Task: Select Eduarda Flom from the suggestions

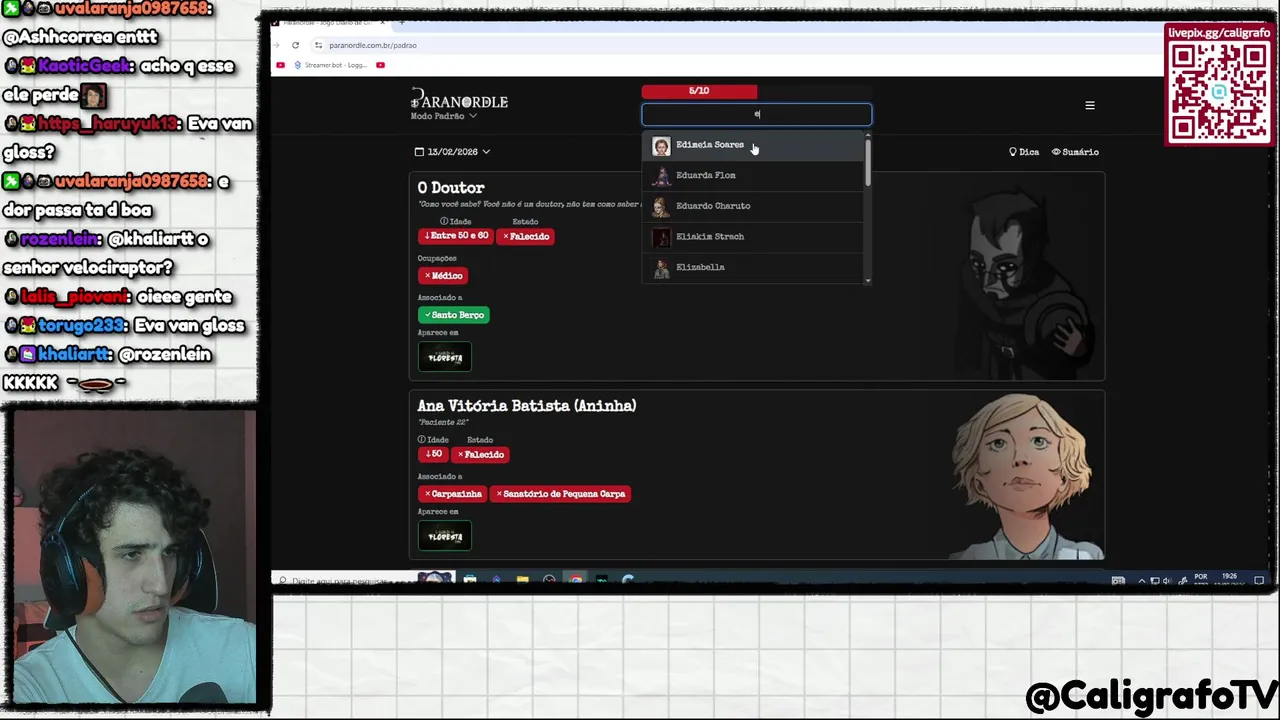Action: point(754,176)
